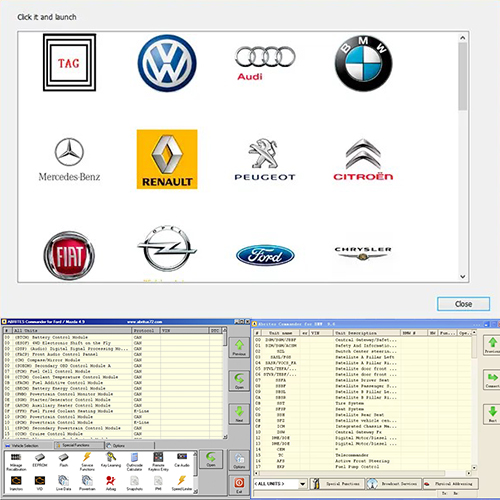Open the Outcode Calculator icon
500x500 pixels.
click(134, 462)
